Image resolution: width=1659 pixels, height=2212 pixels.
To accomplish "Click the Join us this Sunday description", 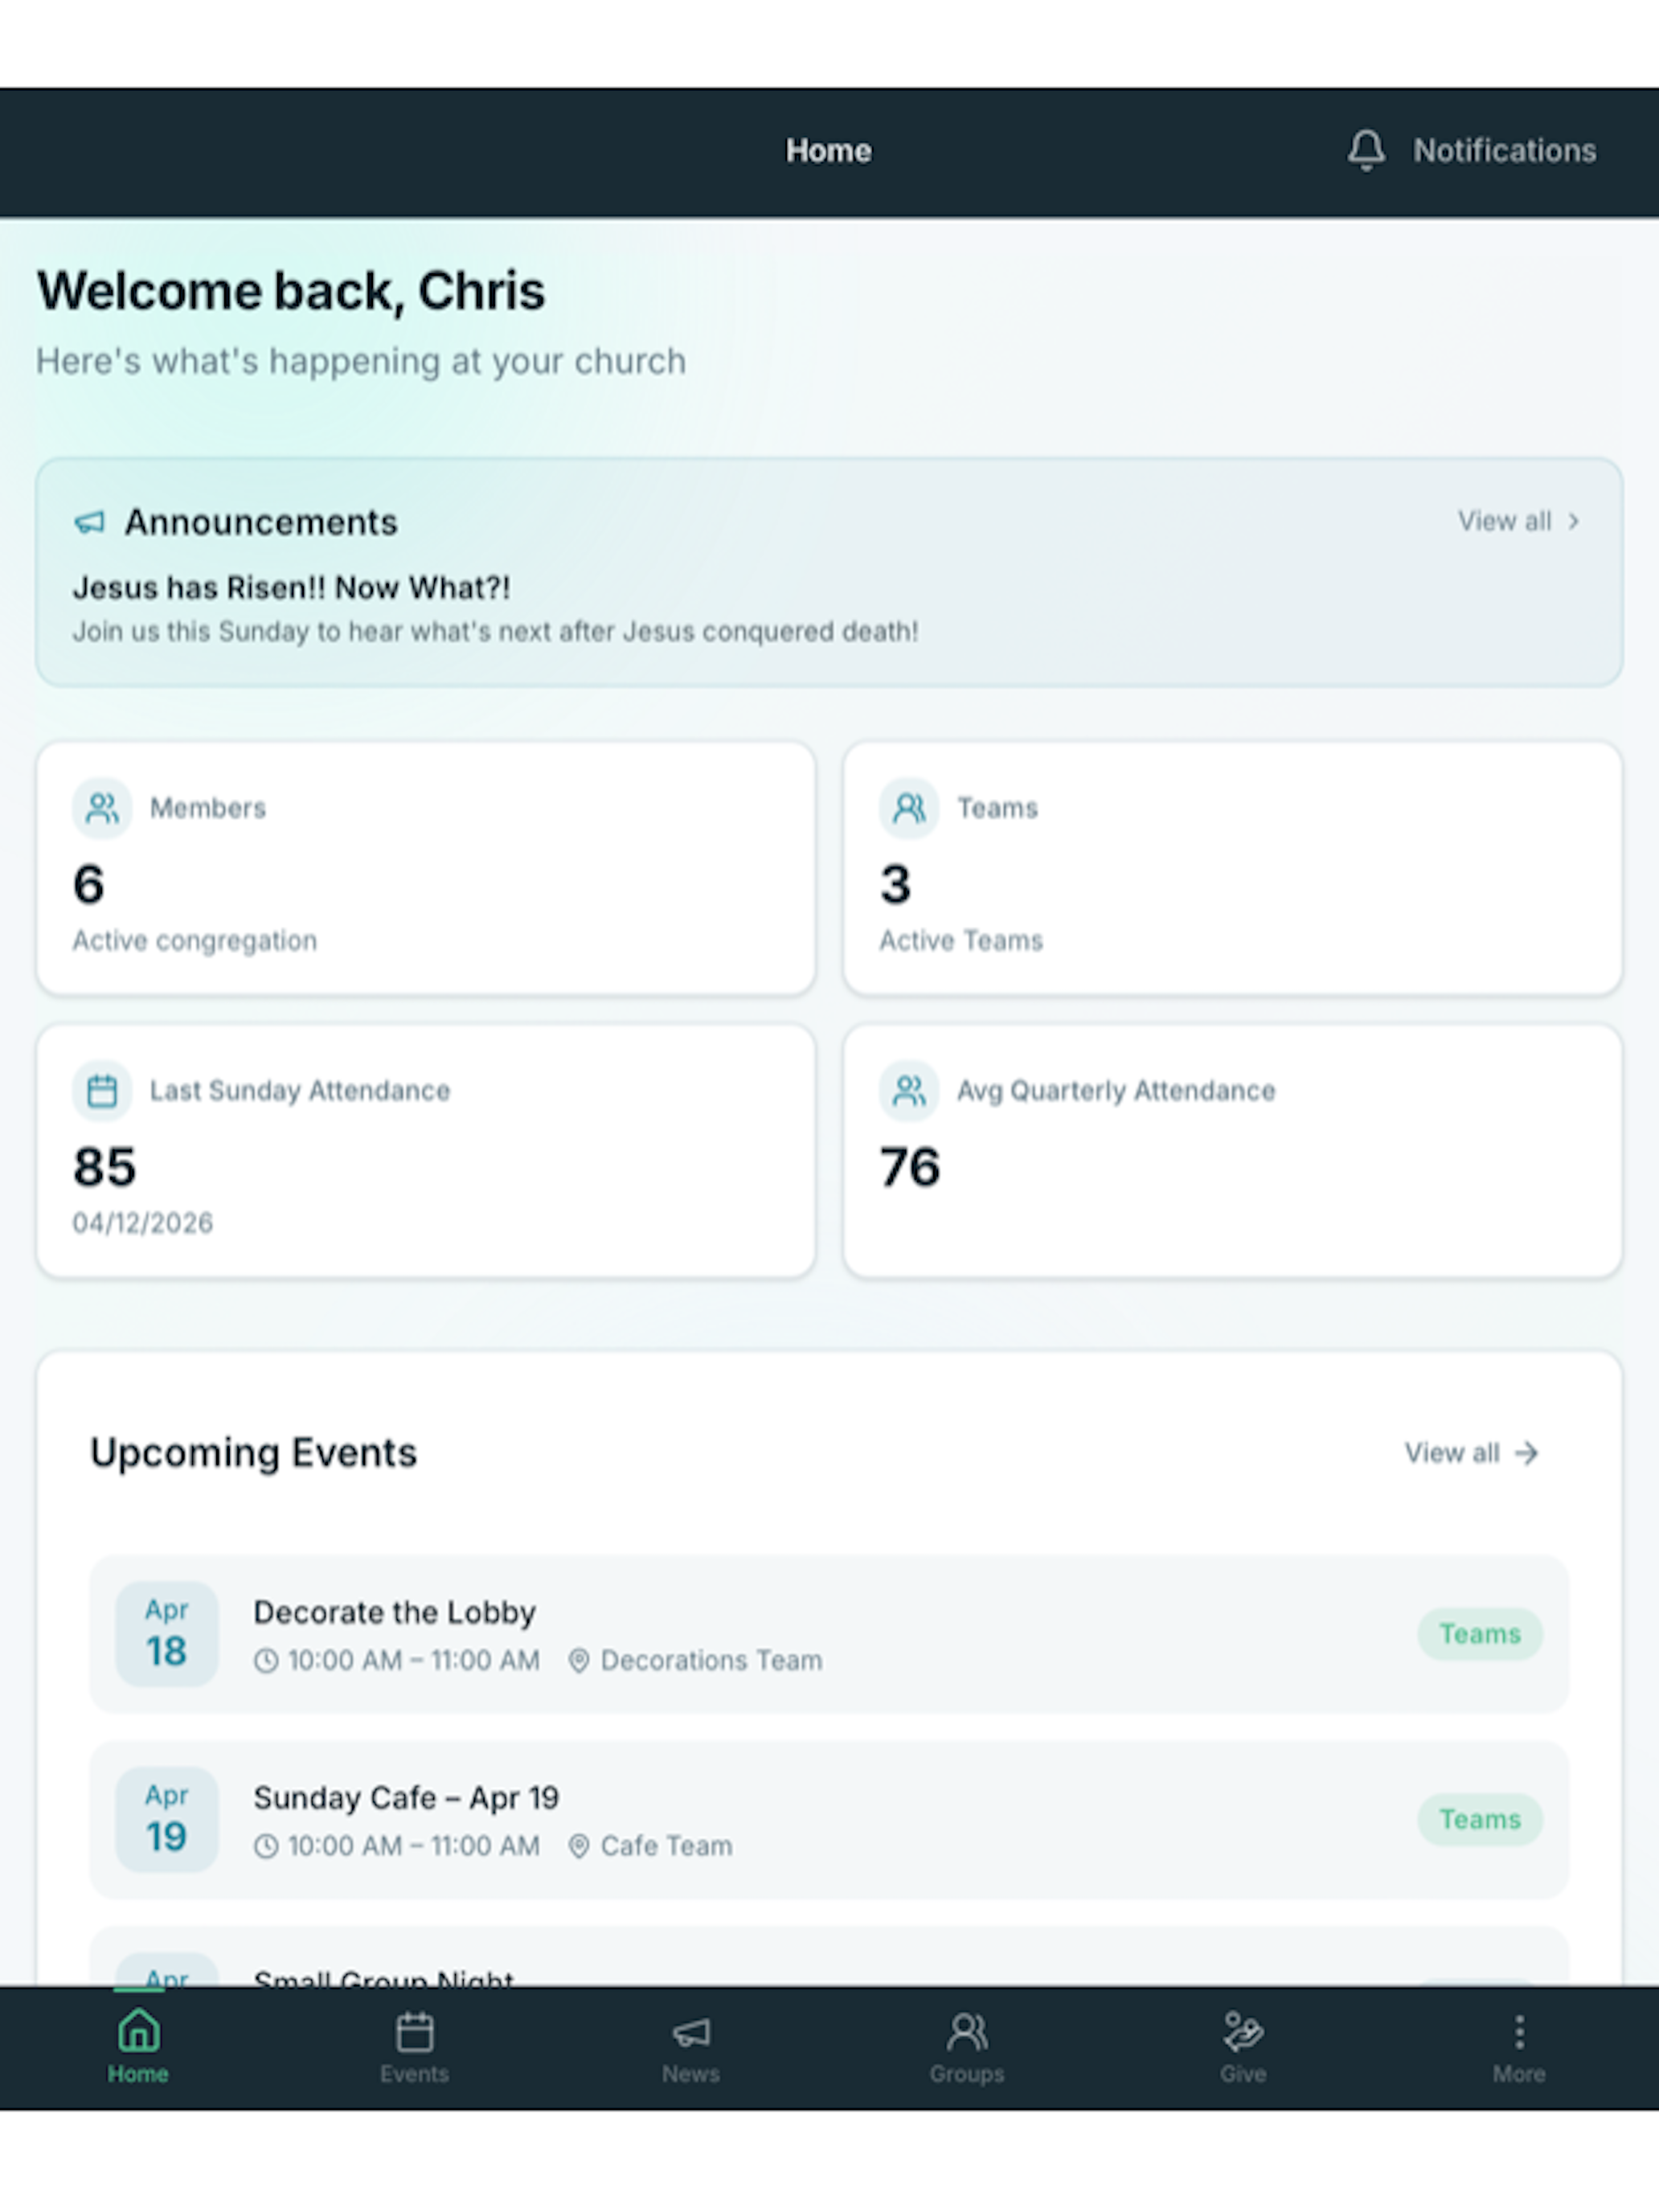I will coord(495,632).
